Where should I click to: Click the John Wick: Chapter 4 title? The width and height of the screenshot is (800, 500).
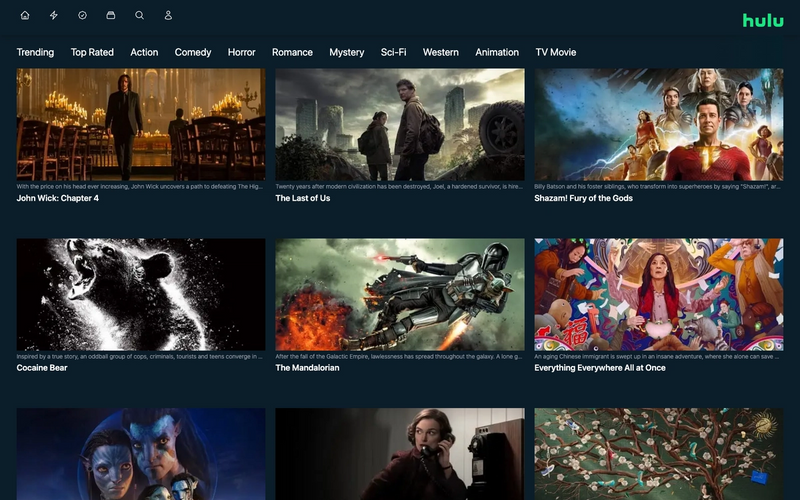coord(58,198)
